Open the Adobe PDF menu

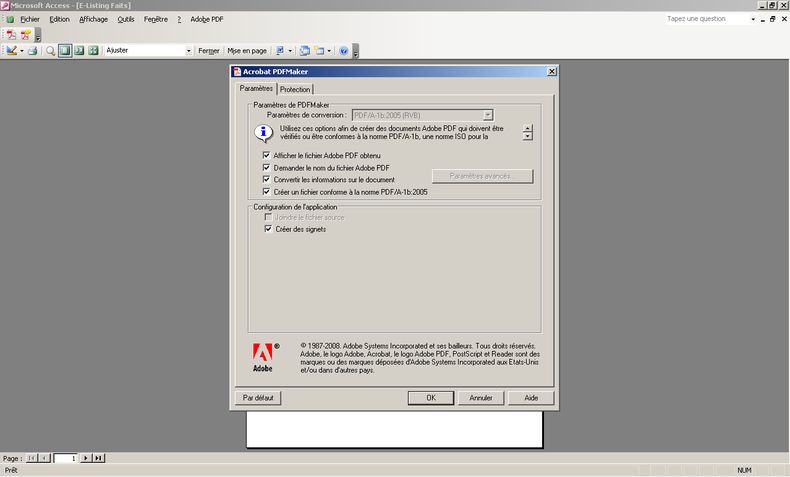[207, 19]
